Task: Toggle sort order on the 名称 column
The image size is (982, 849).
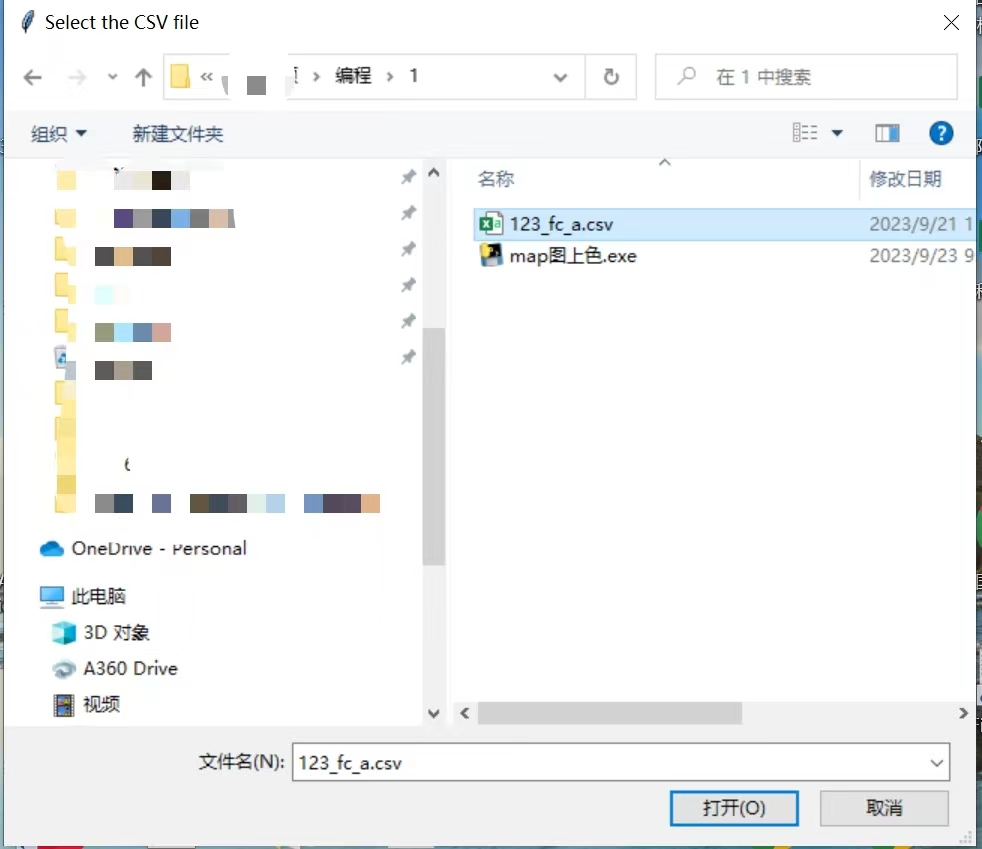Action: (x=497, y=177)
